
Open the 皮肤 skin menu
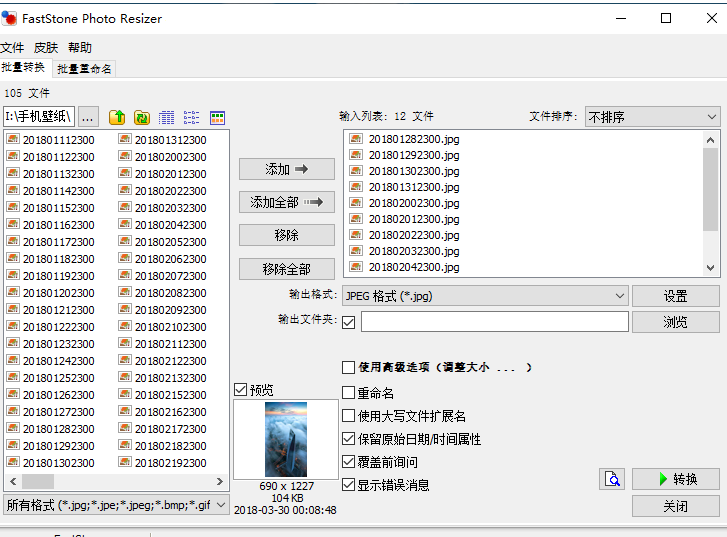tap(46, 48)
